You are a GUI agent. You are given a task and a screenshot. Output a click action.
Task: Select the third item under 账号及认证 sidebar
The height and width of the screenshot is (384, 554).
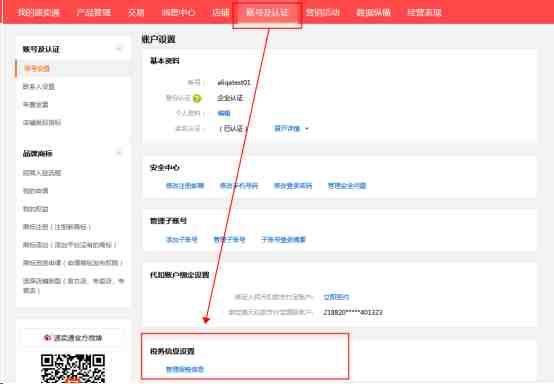(x=35, y=105)
